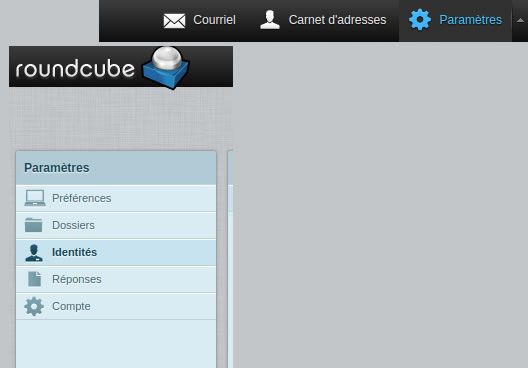Click the Identités person icon
The width and height of the screenshot is (528, 368).
coord(34,253)
